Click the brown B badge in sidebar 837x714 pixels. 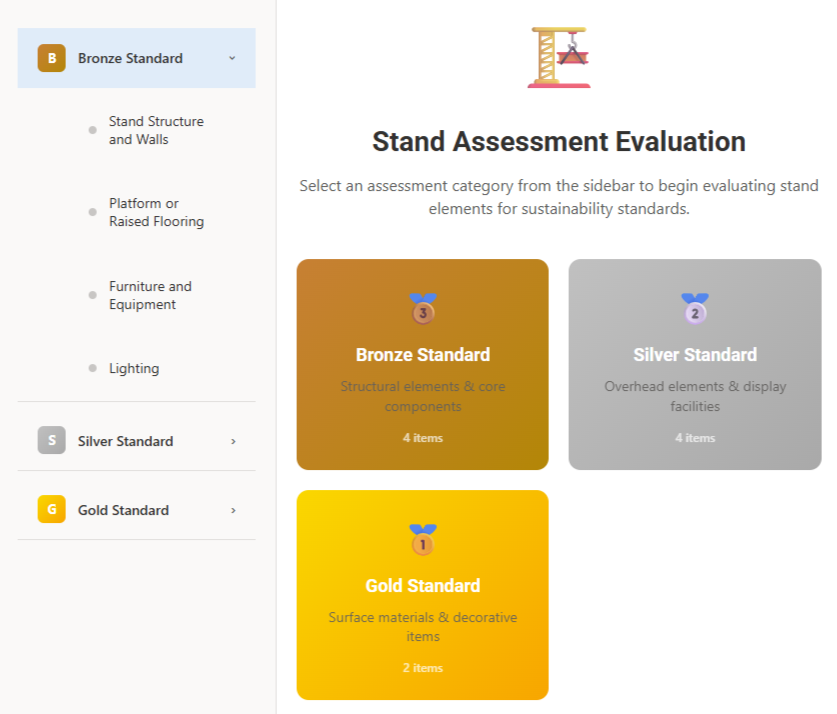click(51, 58)
